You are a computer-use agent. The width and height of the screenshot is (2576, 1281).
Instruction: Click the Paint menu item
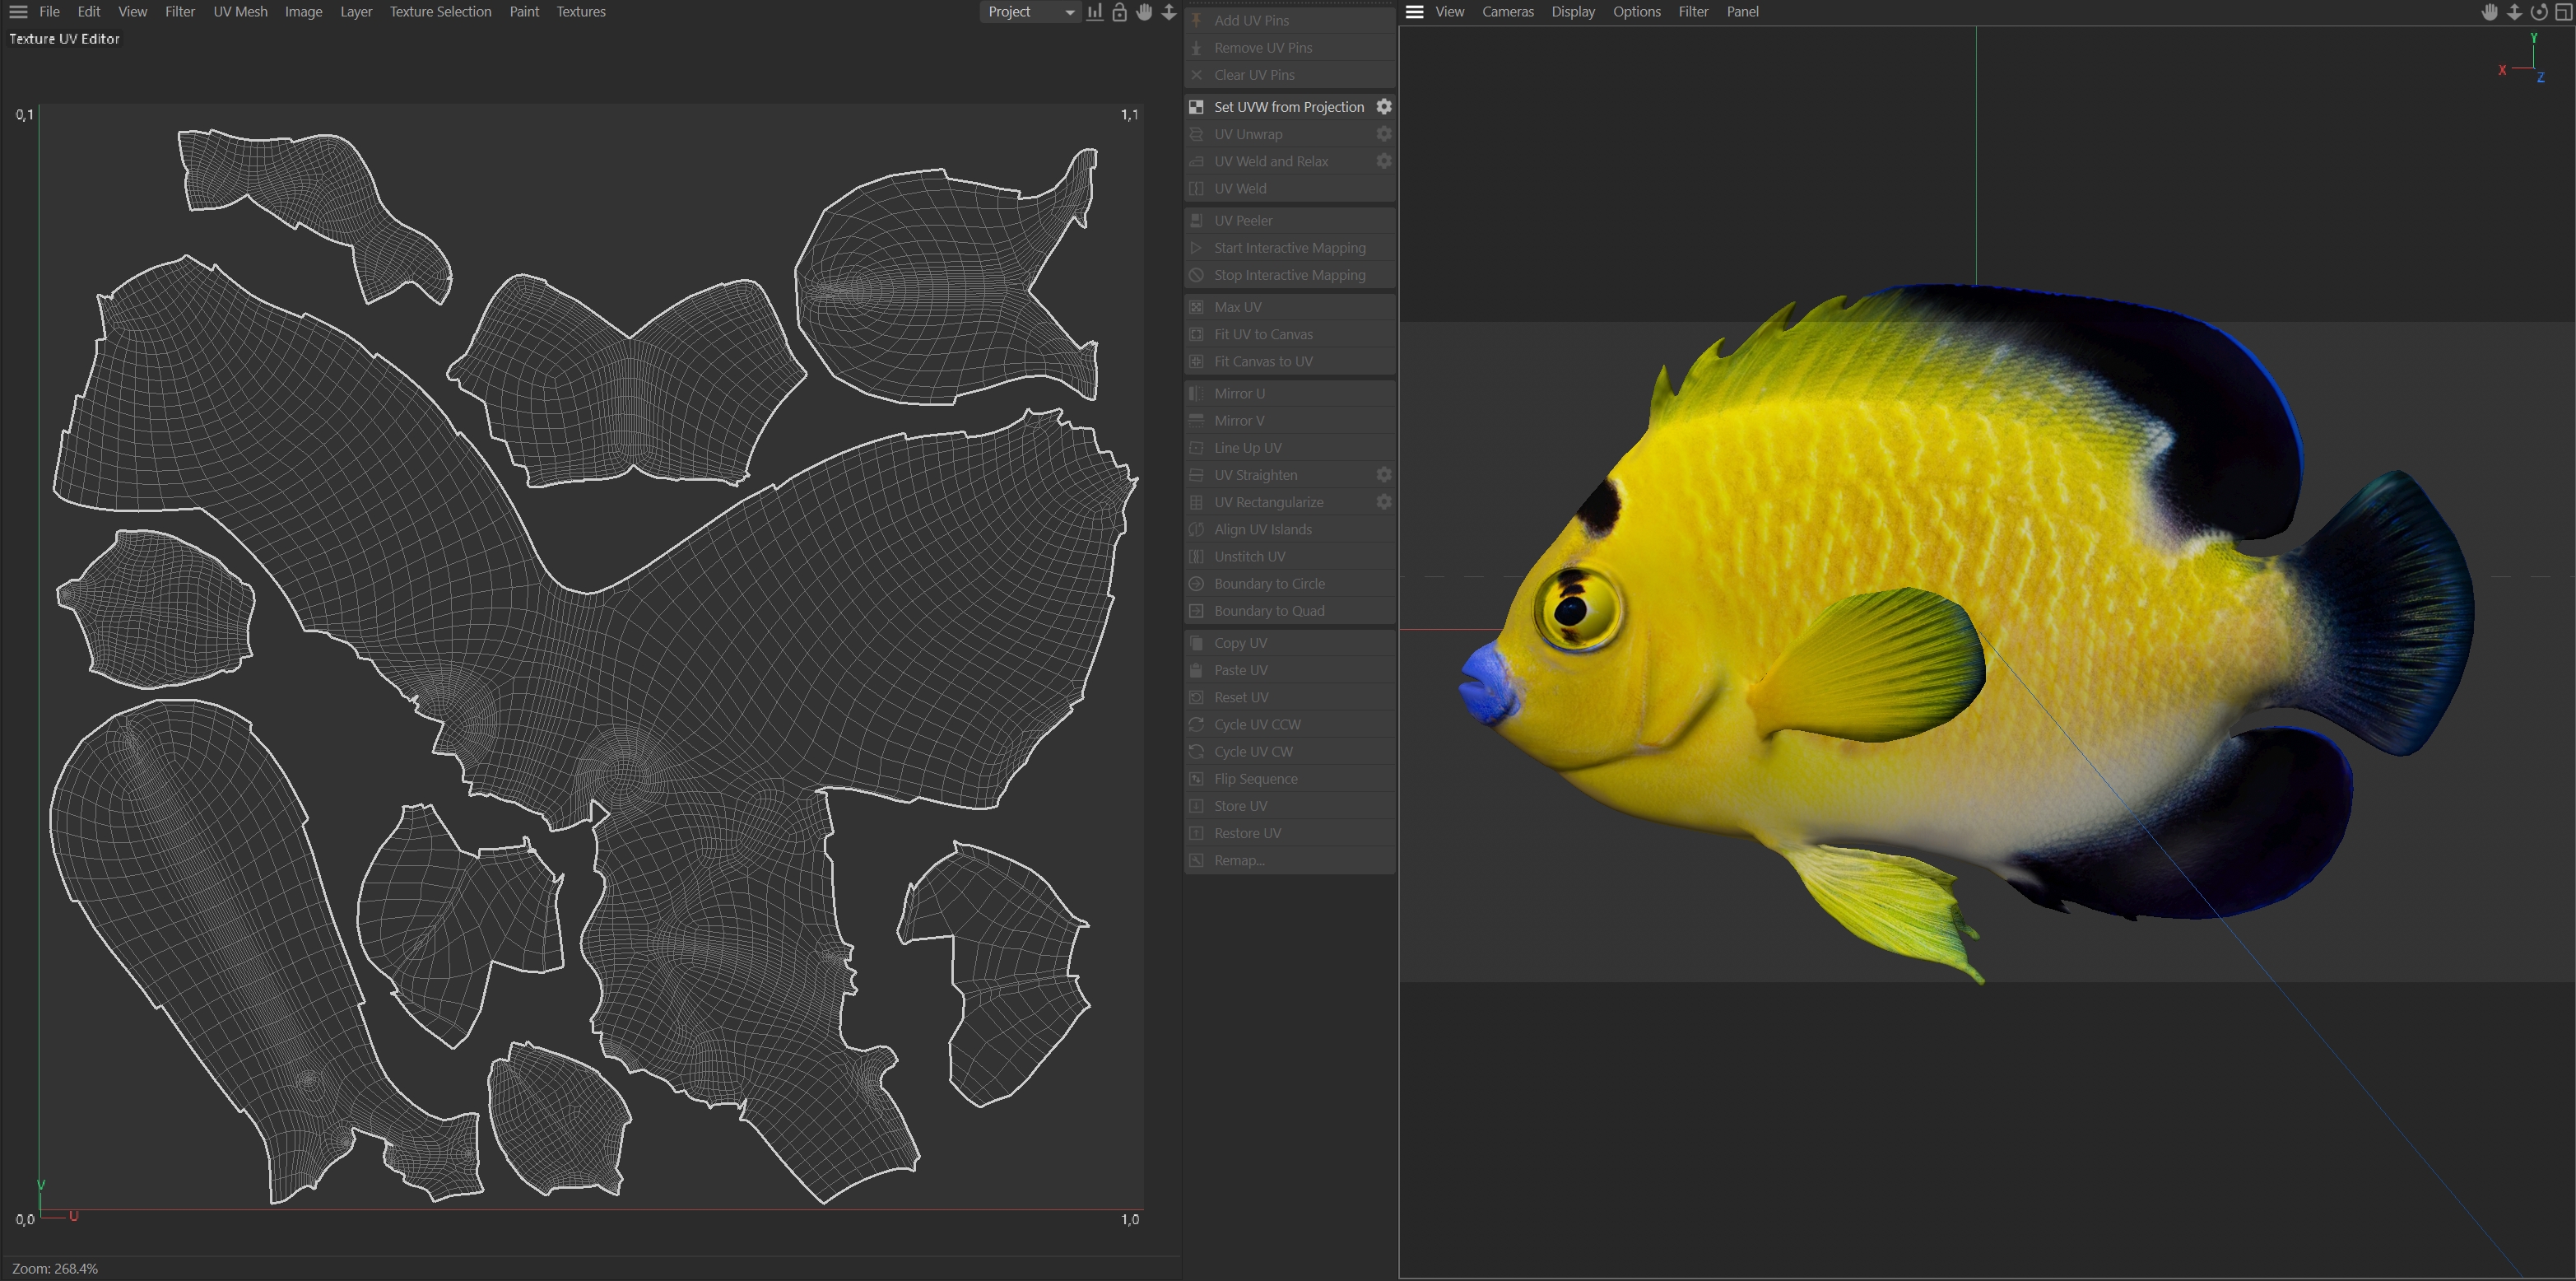point(523,12)
